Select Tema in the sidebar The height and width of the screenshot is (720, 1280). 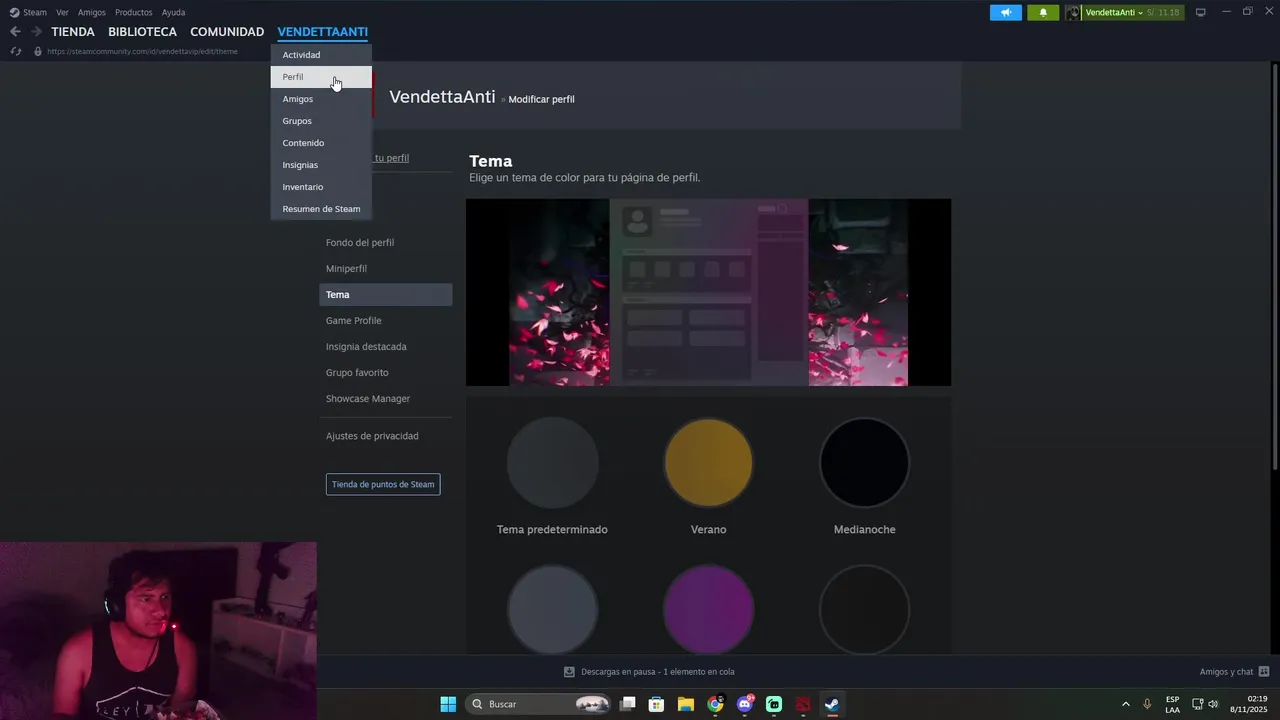[385, 295]
